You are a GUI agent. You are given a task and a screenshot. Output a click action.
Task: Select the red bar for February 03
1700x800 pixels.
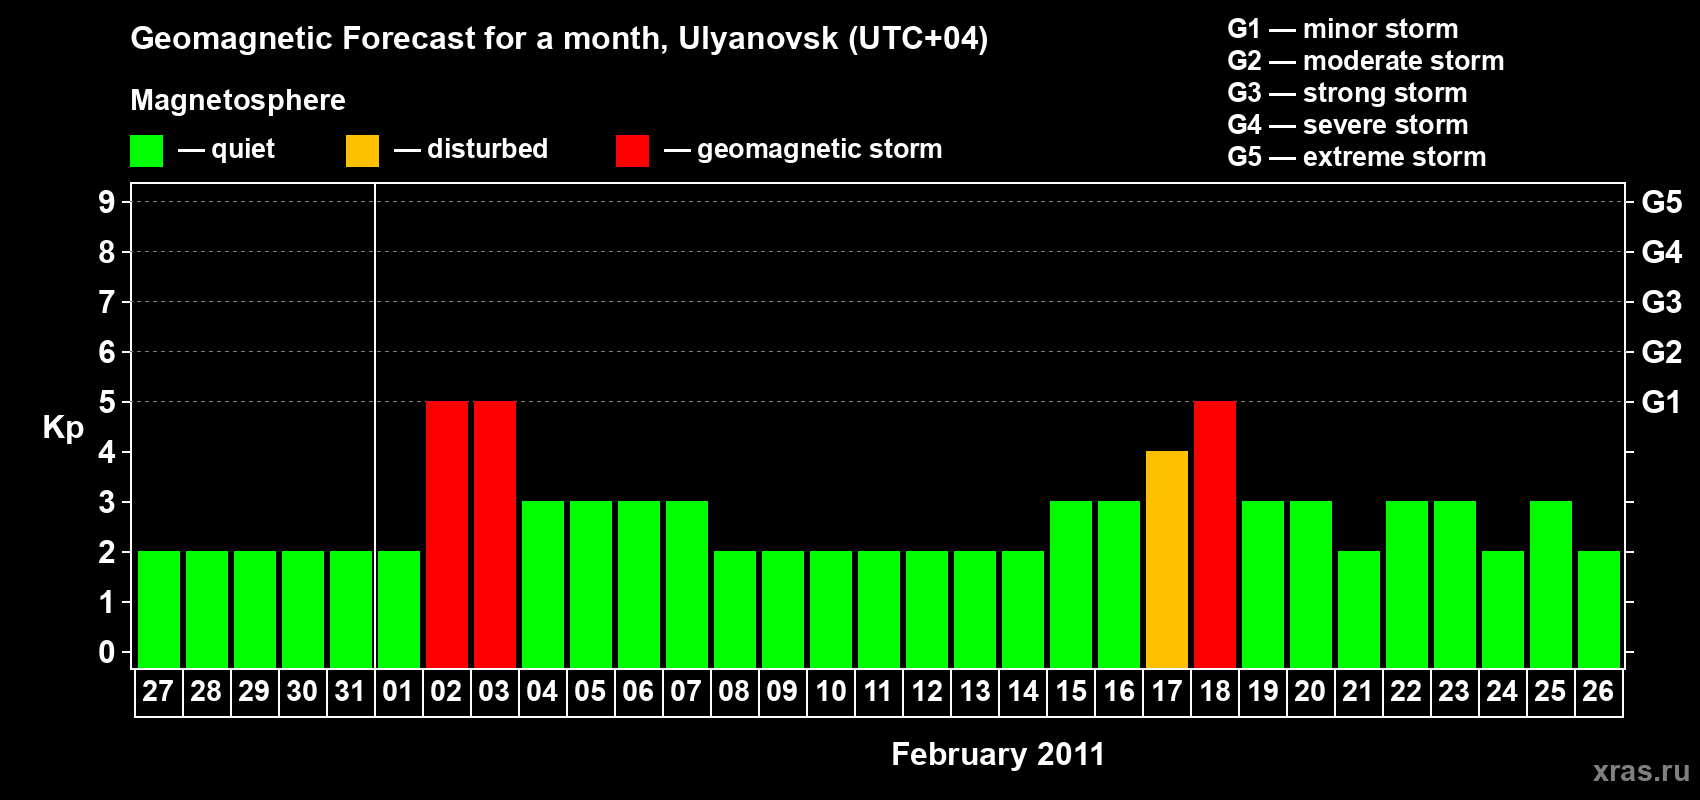[494, 534]
